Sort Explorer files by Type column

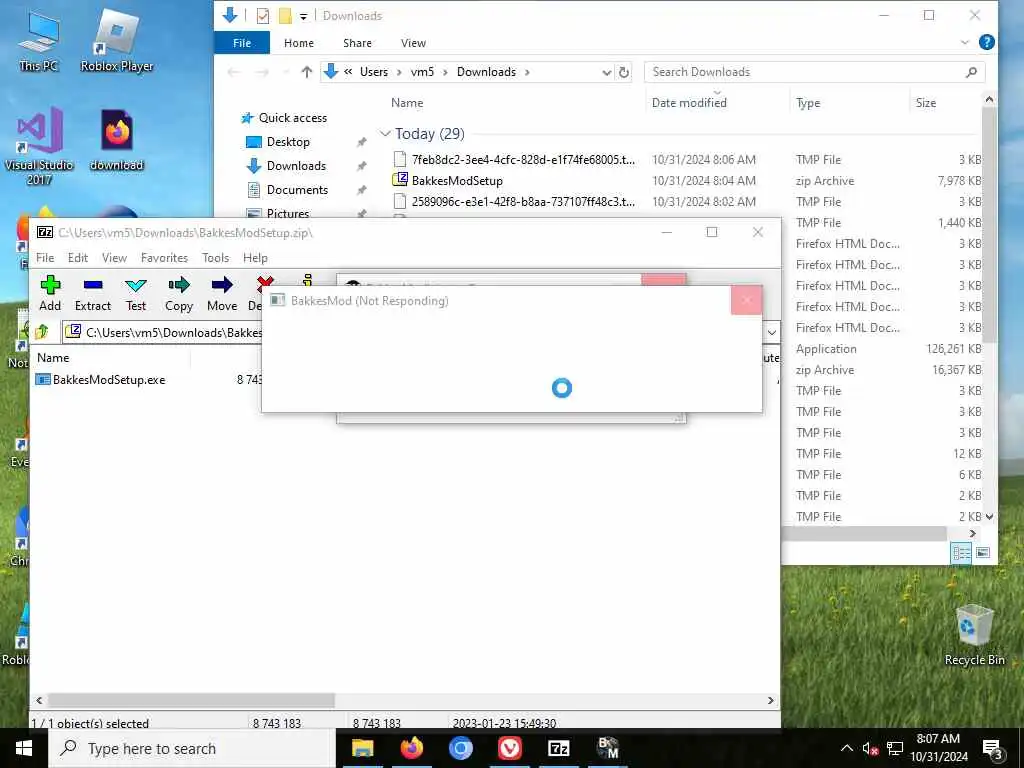coord(808,103)
